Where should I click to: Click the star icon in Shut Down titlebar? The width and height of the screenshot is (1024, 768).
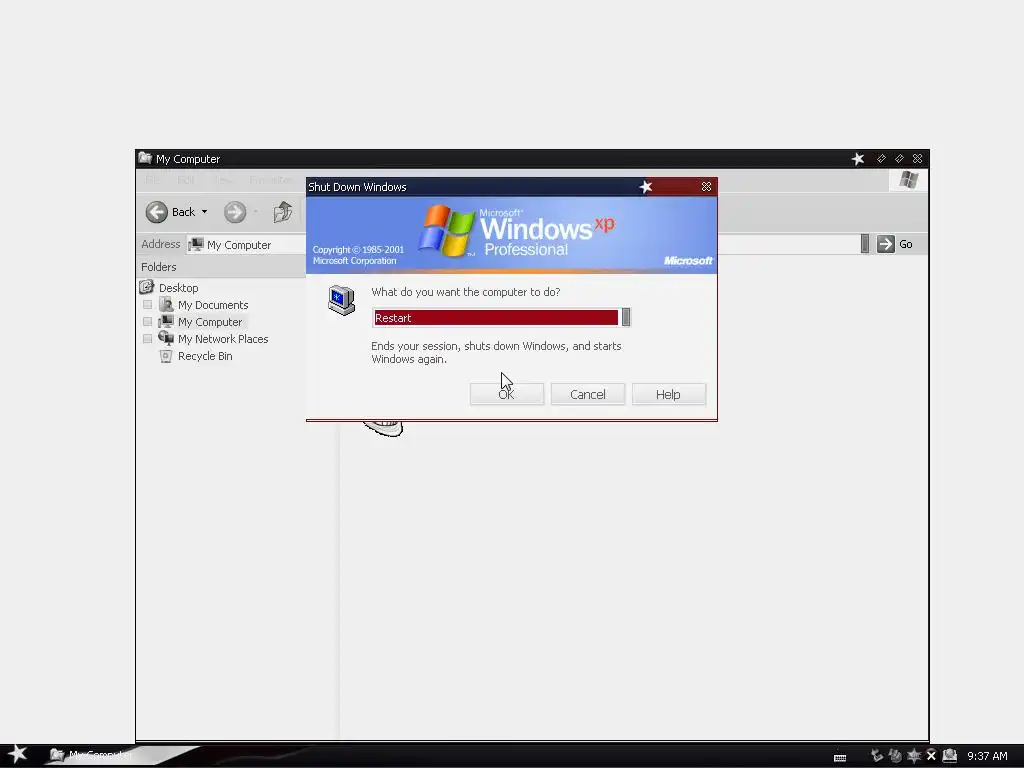click(646, 187)
